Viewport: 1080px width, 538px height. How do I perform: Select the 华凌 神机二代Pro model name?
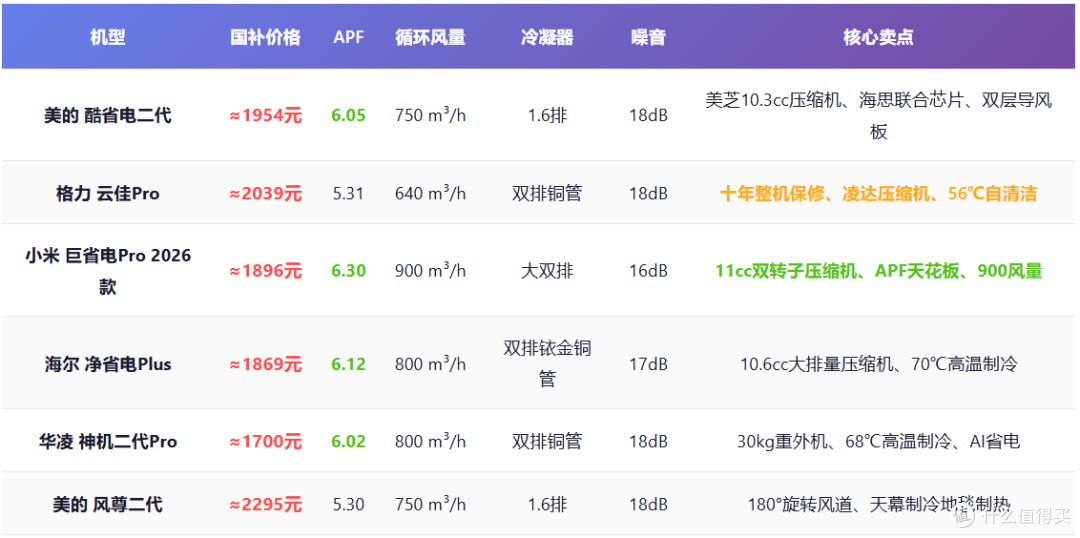click(x=107, y=441)
